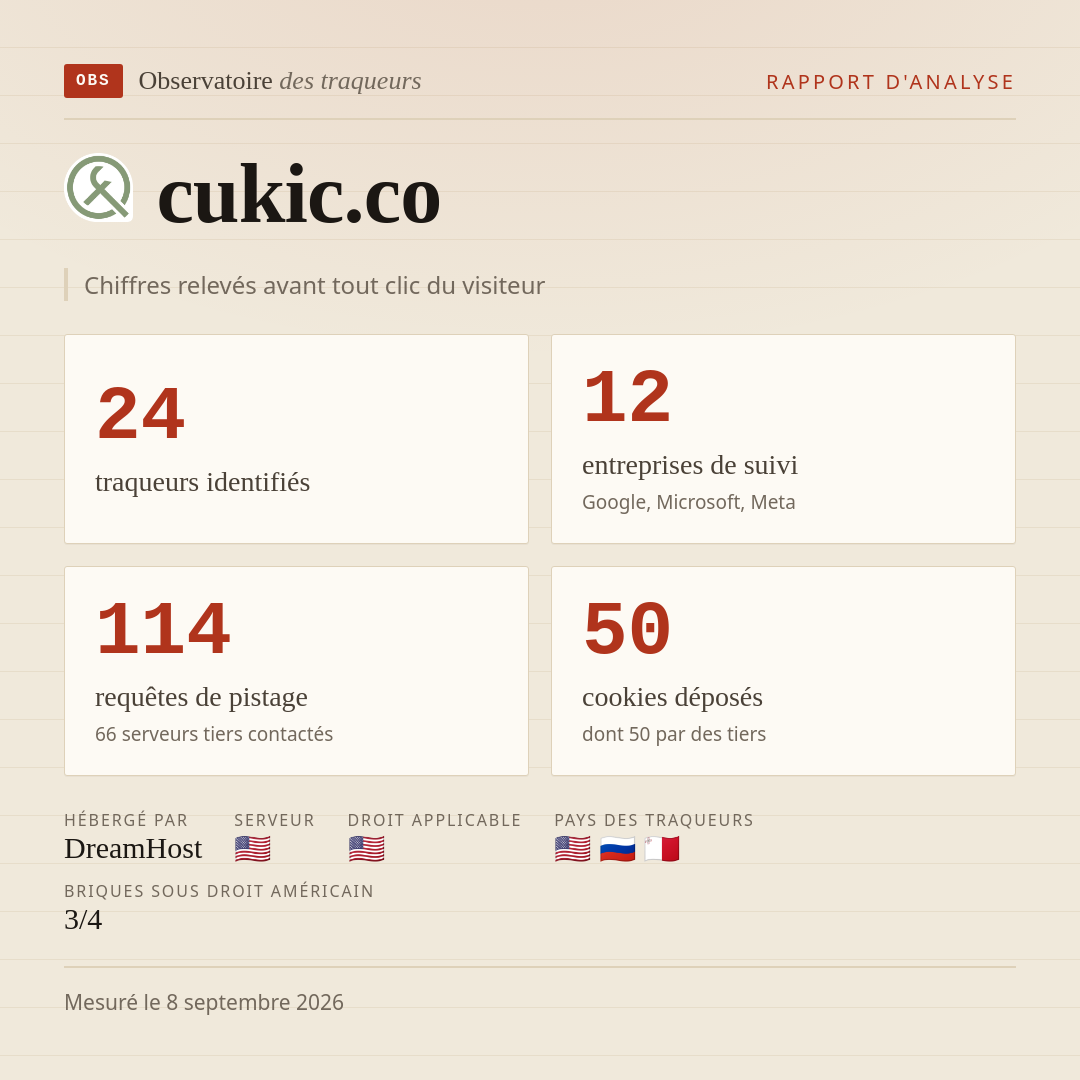Click the 'entreprises de suivi' label
Viewport: 1080px width, 1080px height.
[689, 465]
